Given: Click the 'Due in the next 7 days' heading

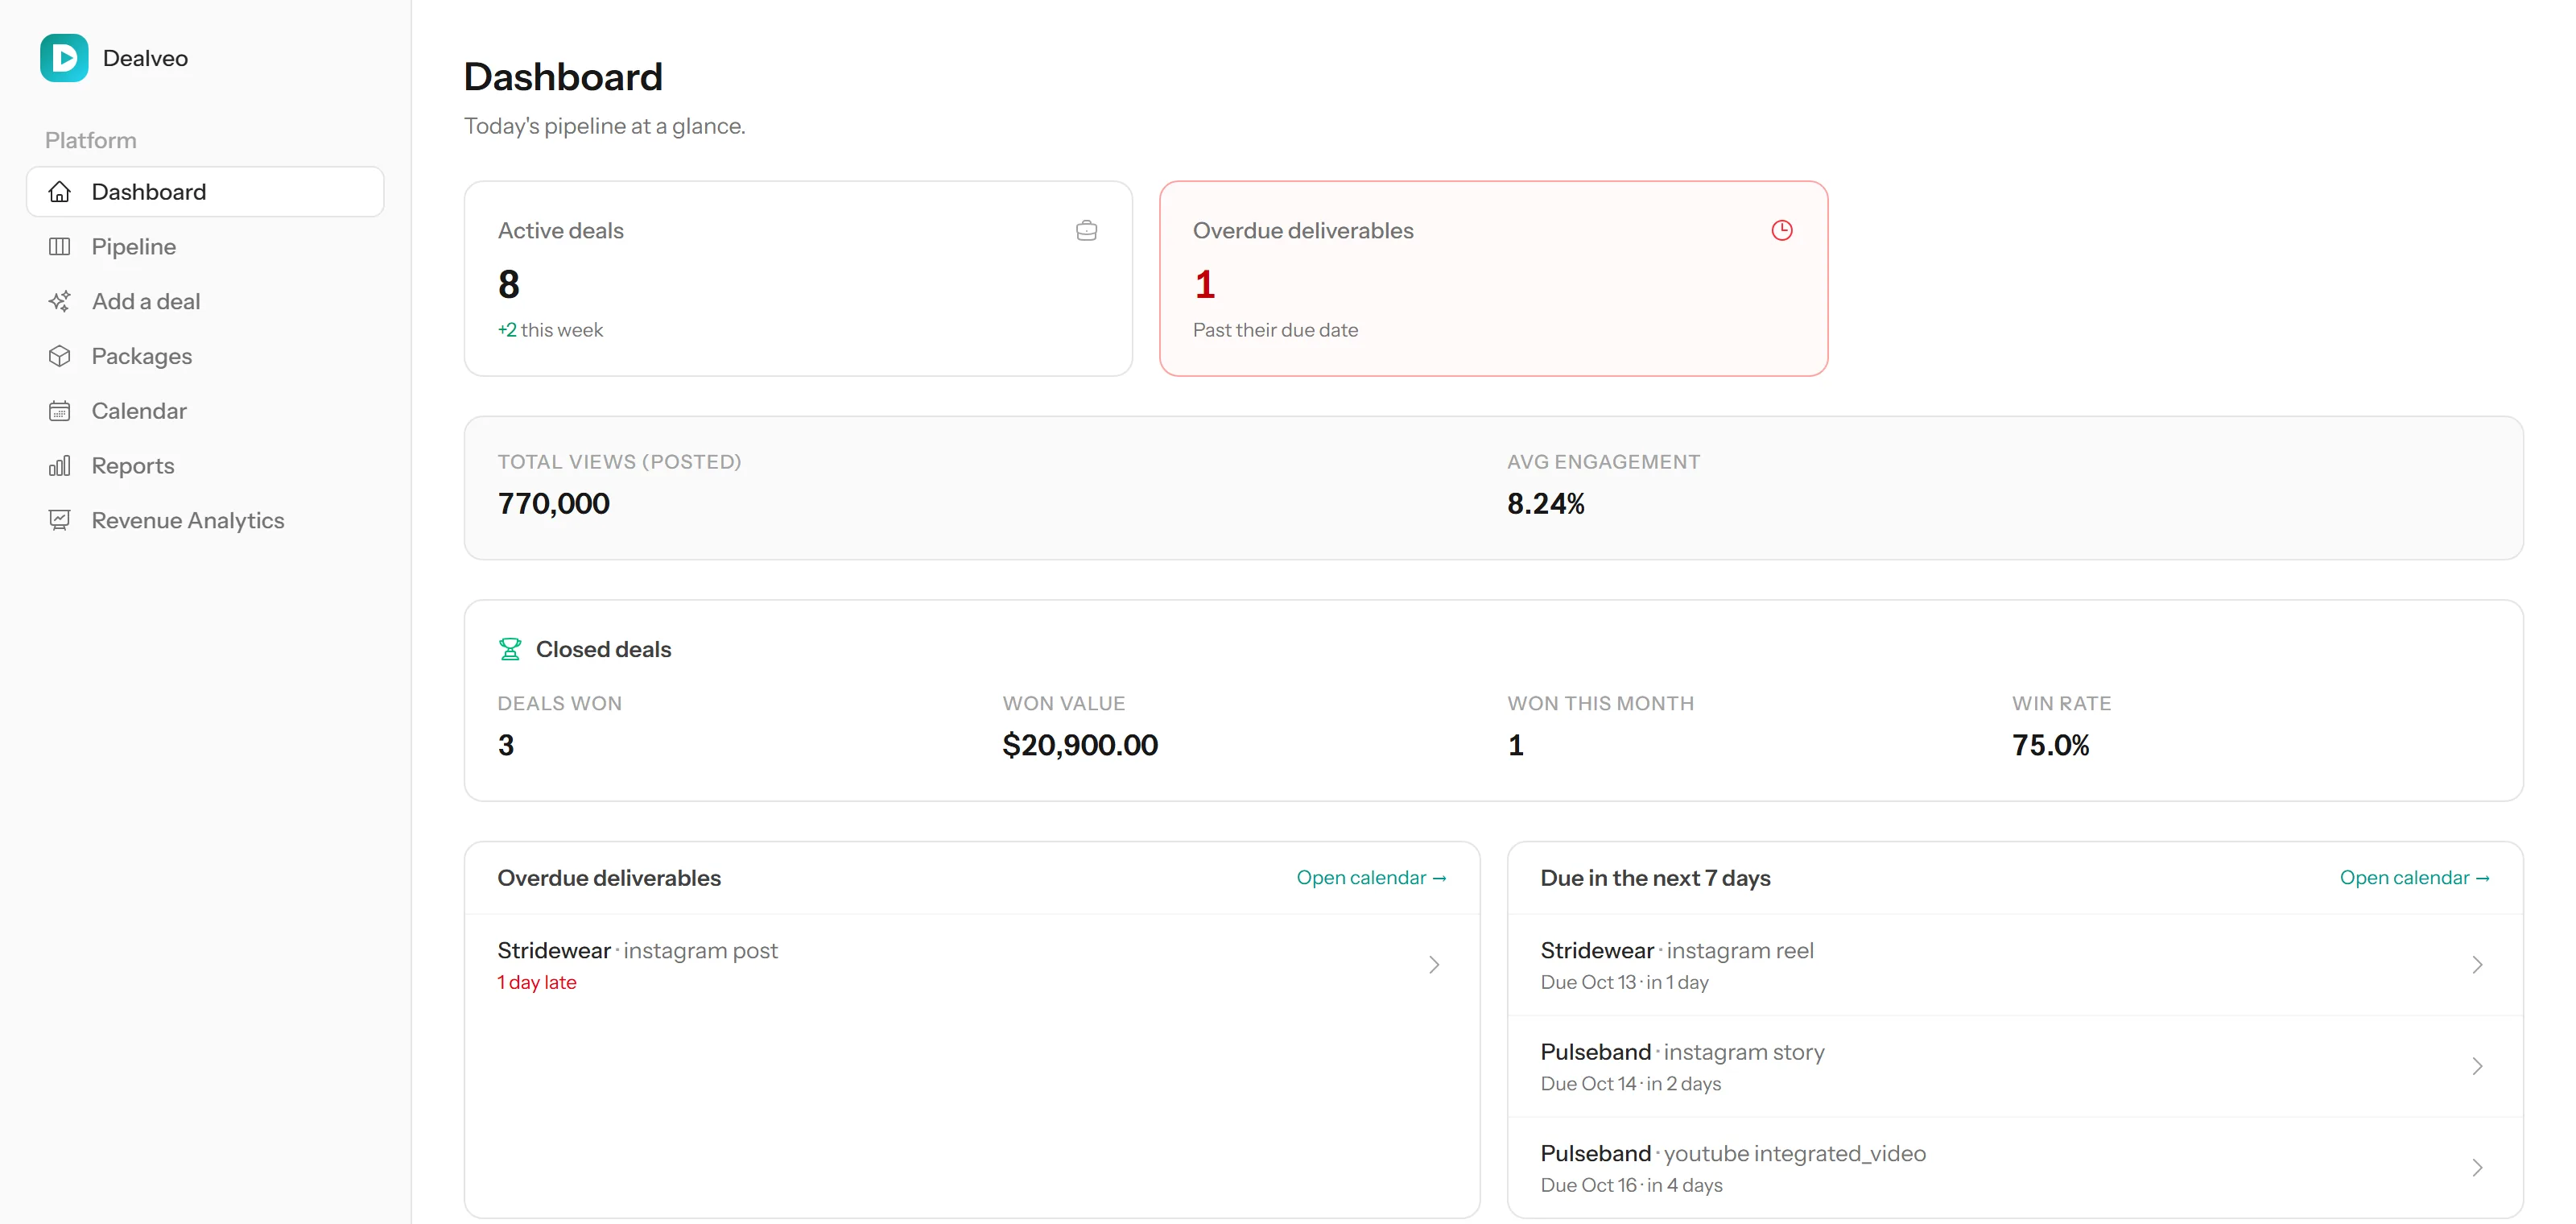Looking at the screenshot, I should [x=1655, y=878].
